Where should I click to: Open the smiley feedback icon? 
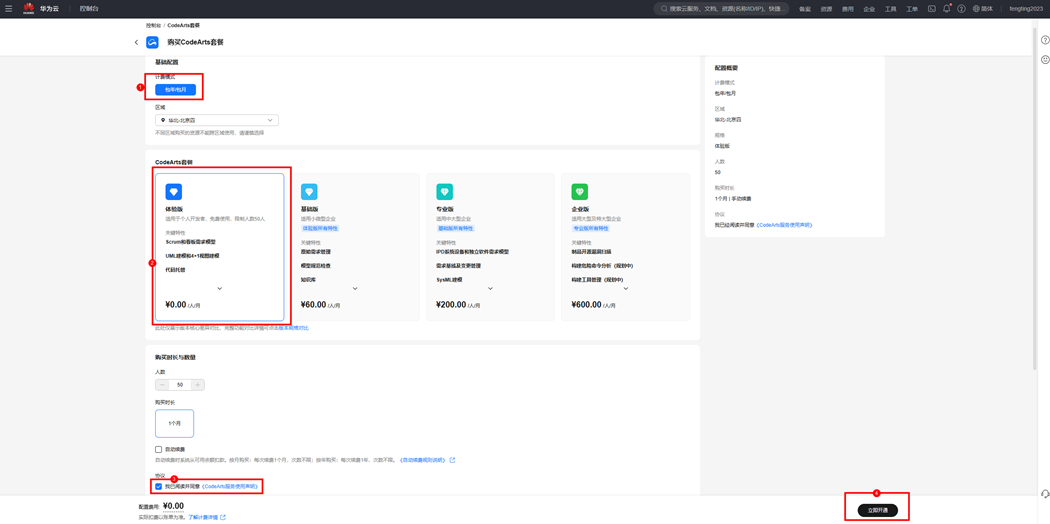tap(1045, 60)
